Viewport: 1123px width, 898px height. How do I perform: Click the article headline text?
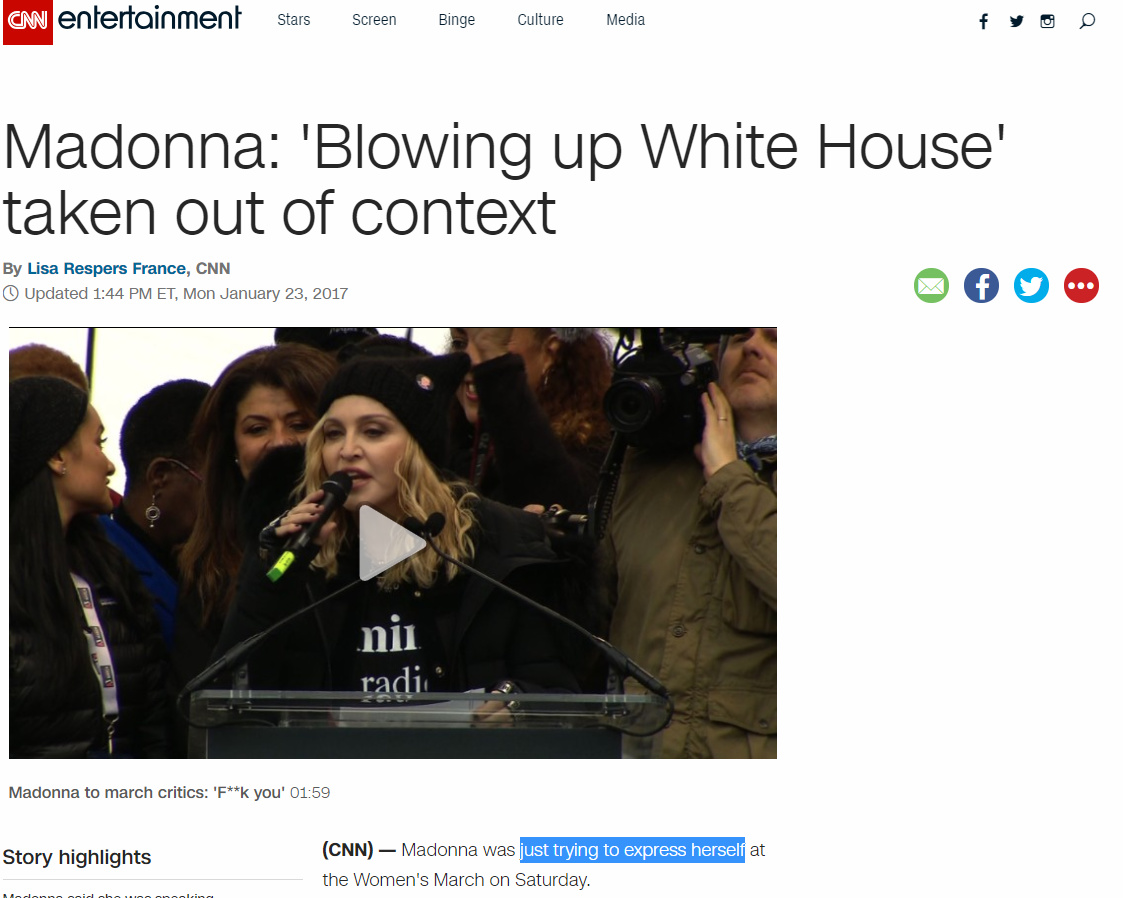[504, 179]
